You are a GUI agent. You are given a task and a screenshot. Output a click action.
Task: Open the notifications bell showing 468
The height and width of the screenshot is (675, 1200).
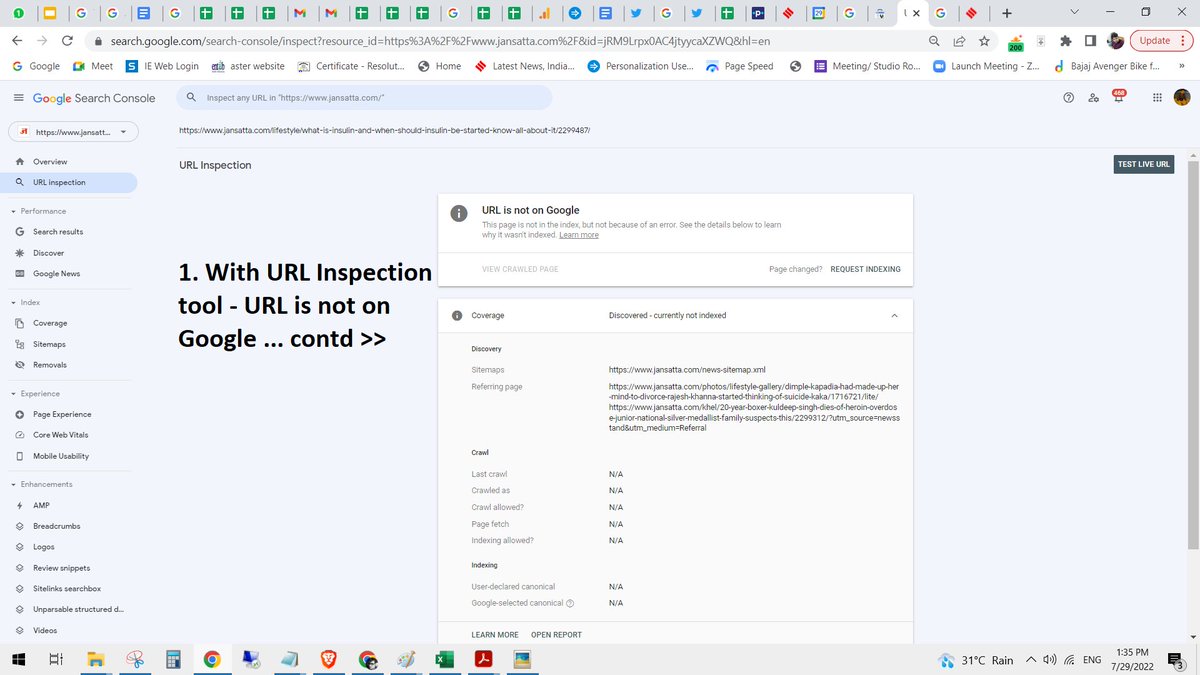pos(1119,97)
